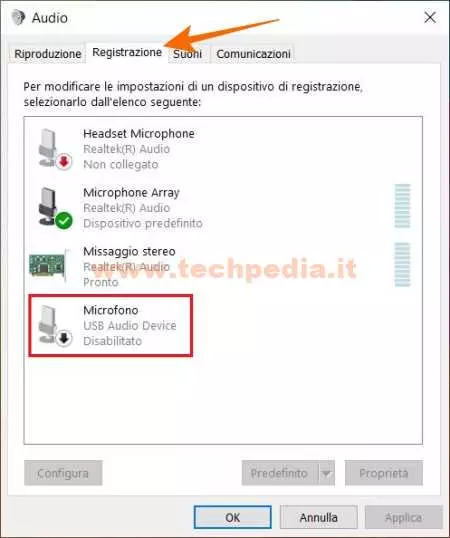Click the Proprietà button
450x538 pixels.
384,473
